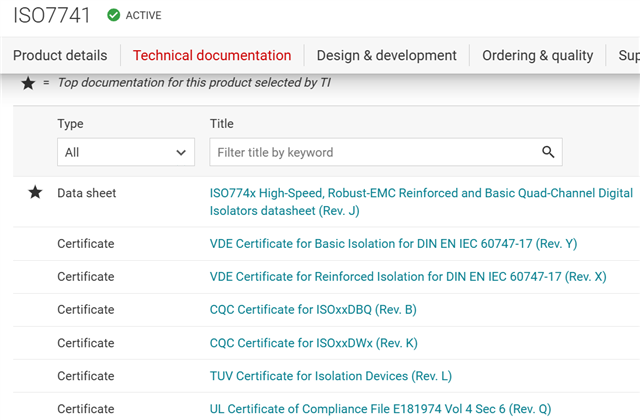
Task: Select the Technical documentation tab
Action: [x=212, y=55]
